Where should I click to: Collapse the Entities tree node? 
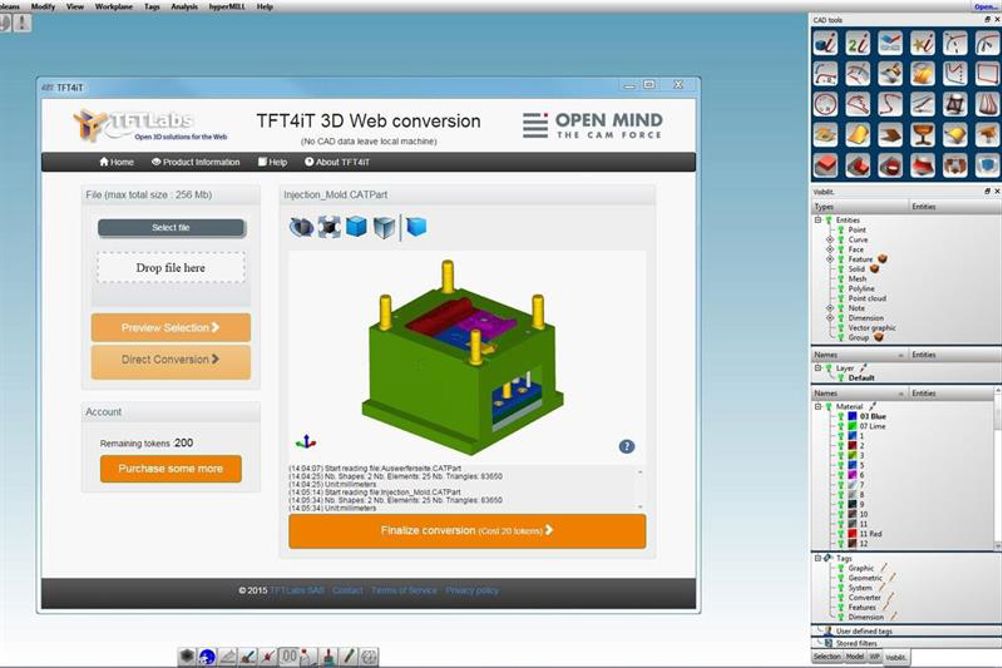point(817,220)
